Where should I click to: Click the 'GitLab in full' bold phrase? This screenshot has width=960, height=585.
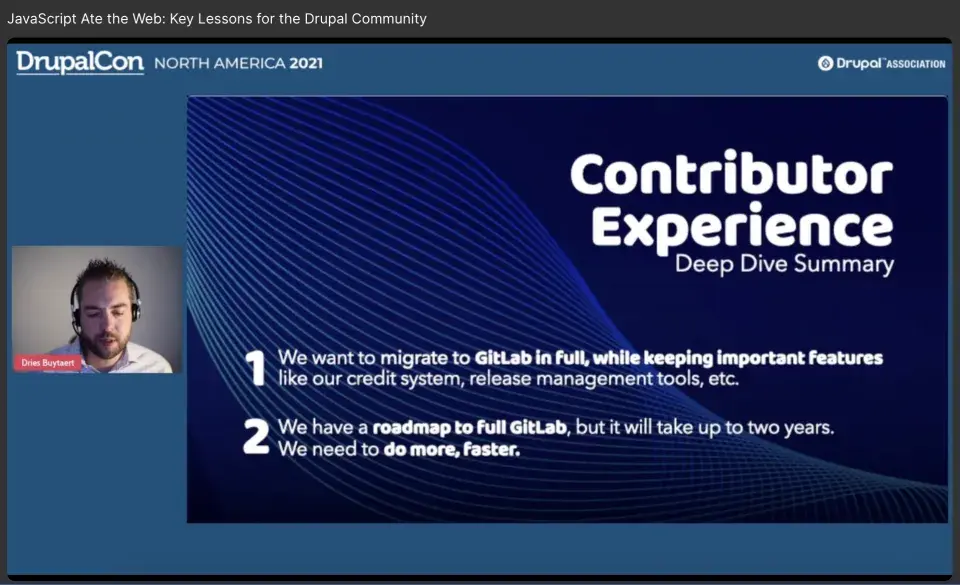(531, 357)
